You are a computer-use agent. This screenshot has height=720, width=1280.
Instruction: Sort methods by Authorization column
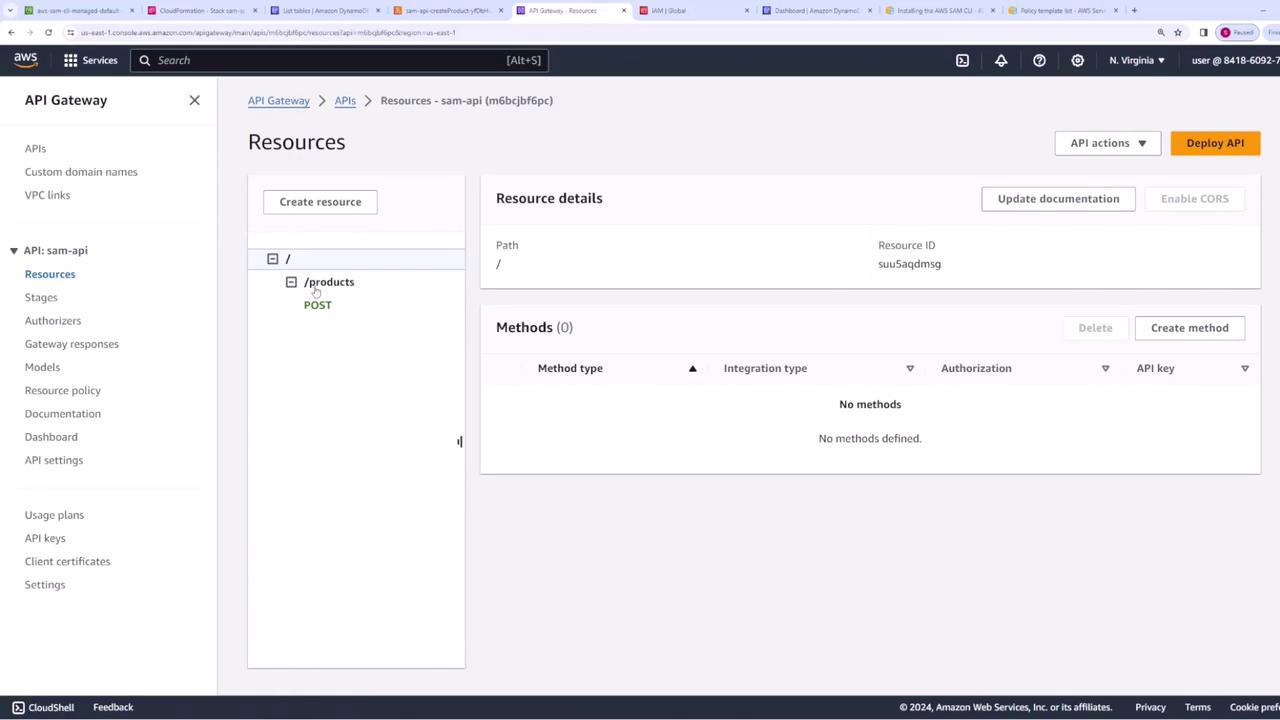click(x=1105, y=368)
